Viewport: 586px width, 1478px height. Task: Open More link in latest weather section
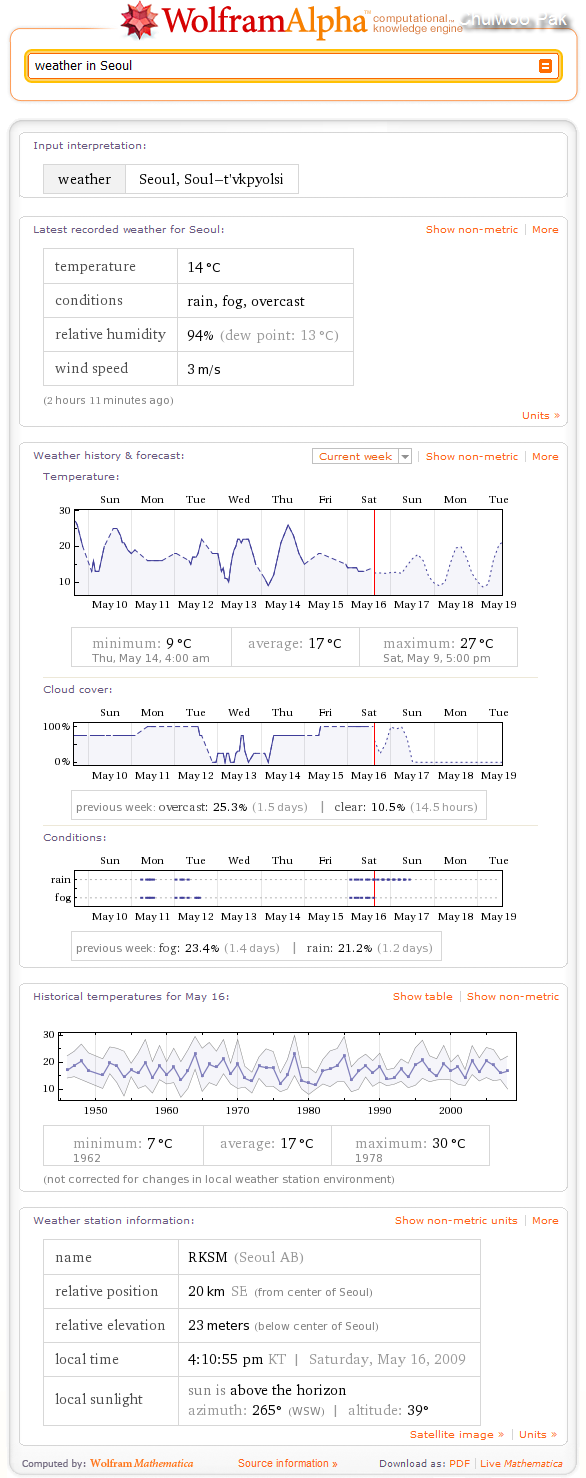pos(545,230)
